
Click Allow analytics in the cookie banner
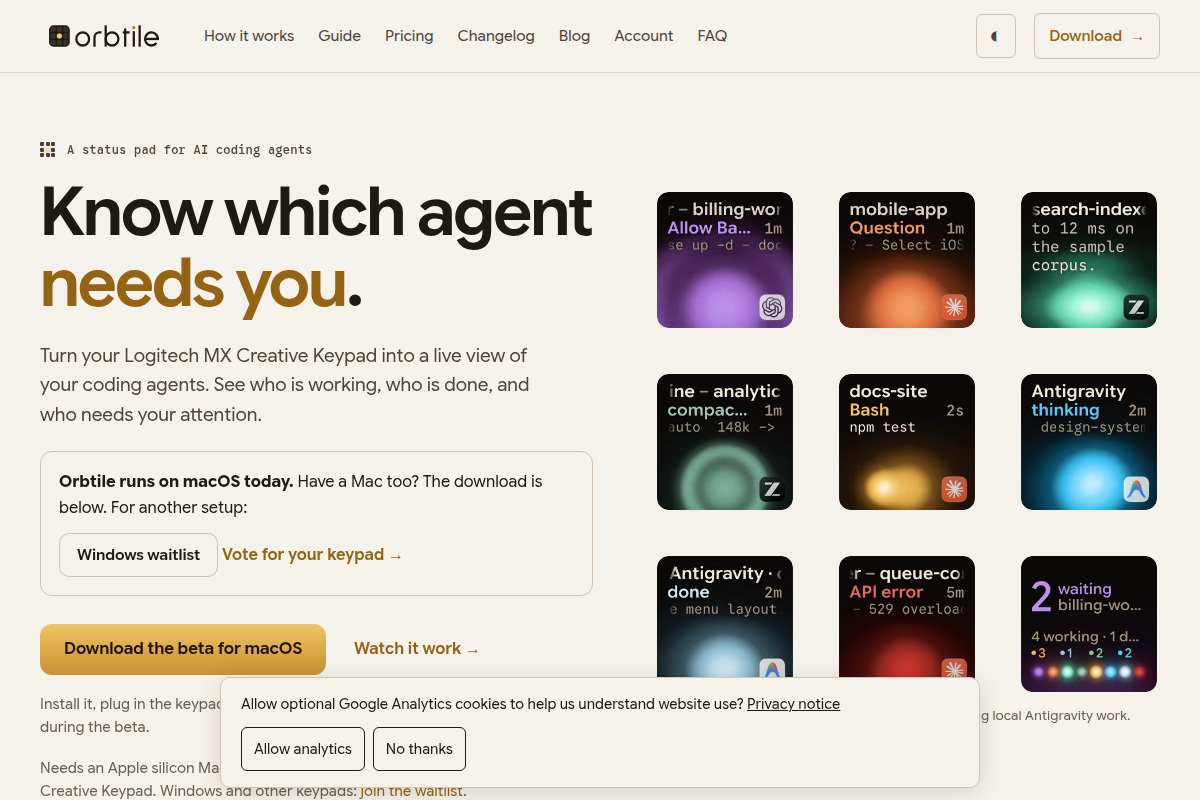pyautogui.click(x=303, y=749)
